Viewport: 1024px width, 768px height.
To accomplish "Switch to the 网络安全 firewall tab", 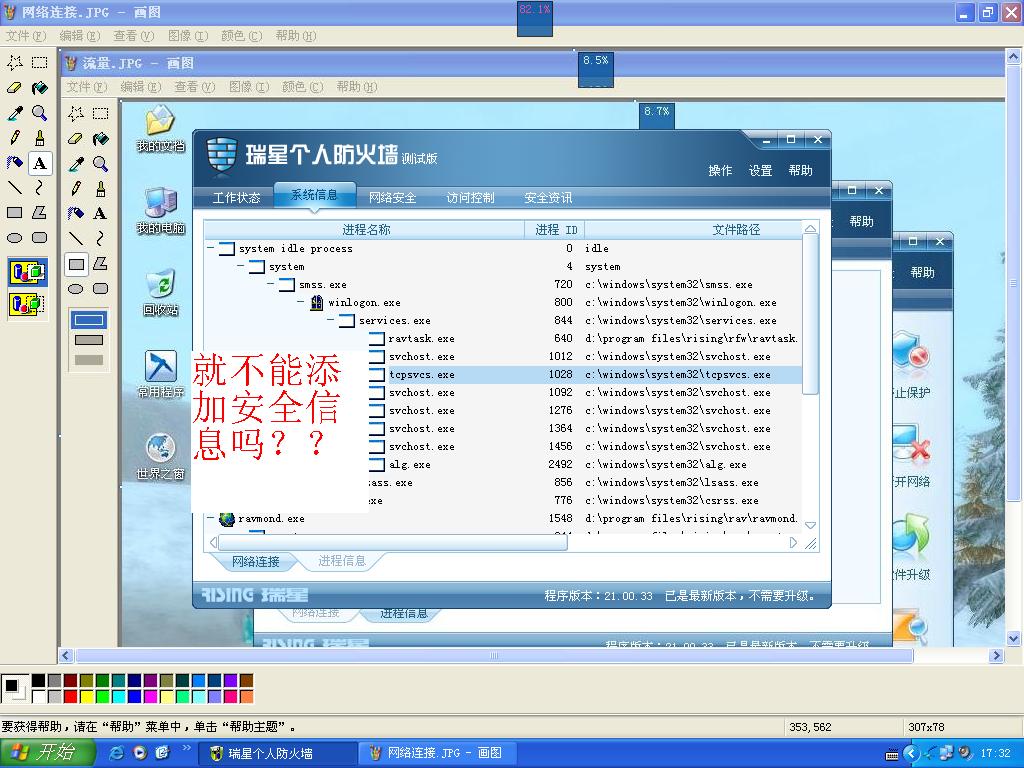I will point(392,197).
